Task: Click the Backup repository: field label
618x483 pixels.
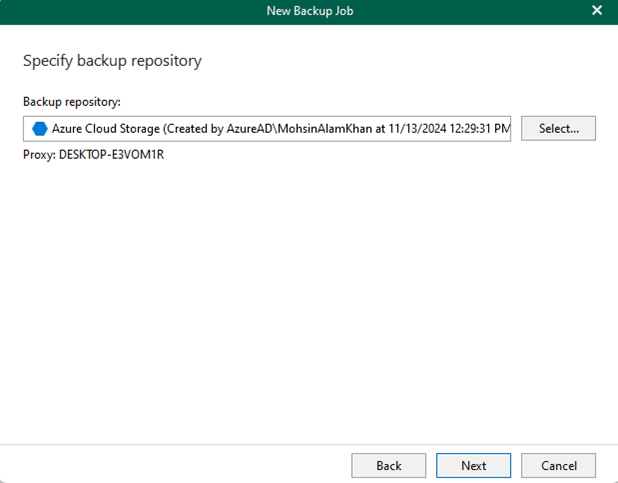Action: click(x=72, y=102)
